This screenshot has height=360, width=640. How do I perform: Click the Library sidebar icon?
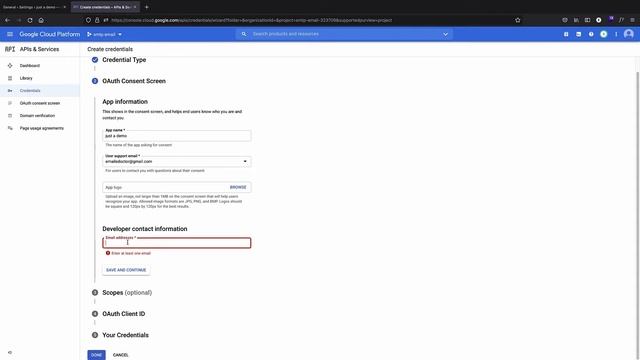tap(10, 78)
